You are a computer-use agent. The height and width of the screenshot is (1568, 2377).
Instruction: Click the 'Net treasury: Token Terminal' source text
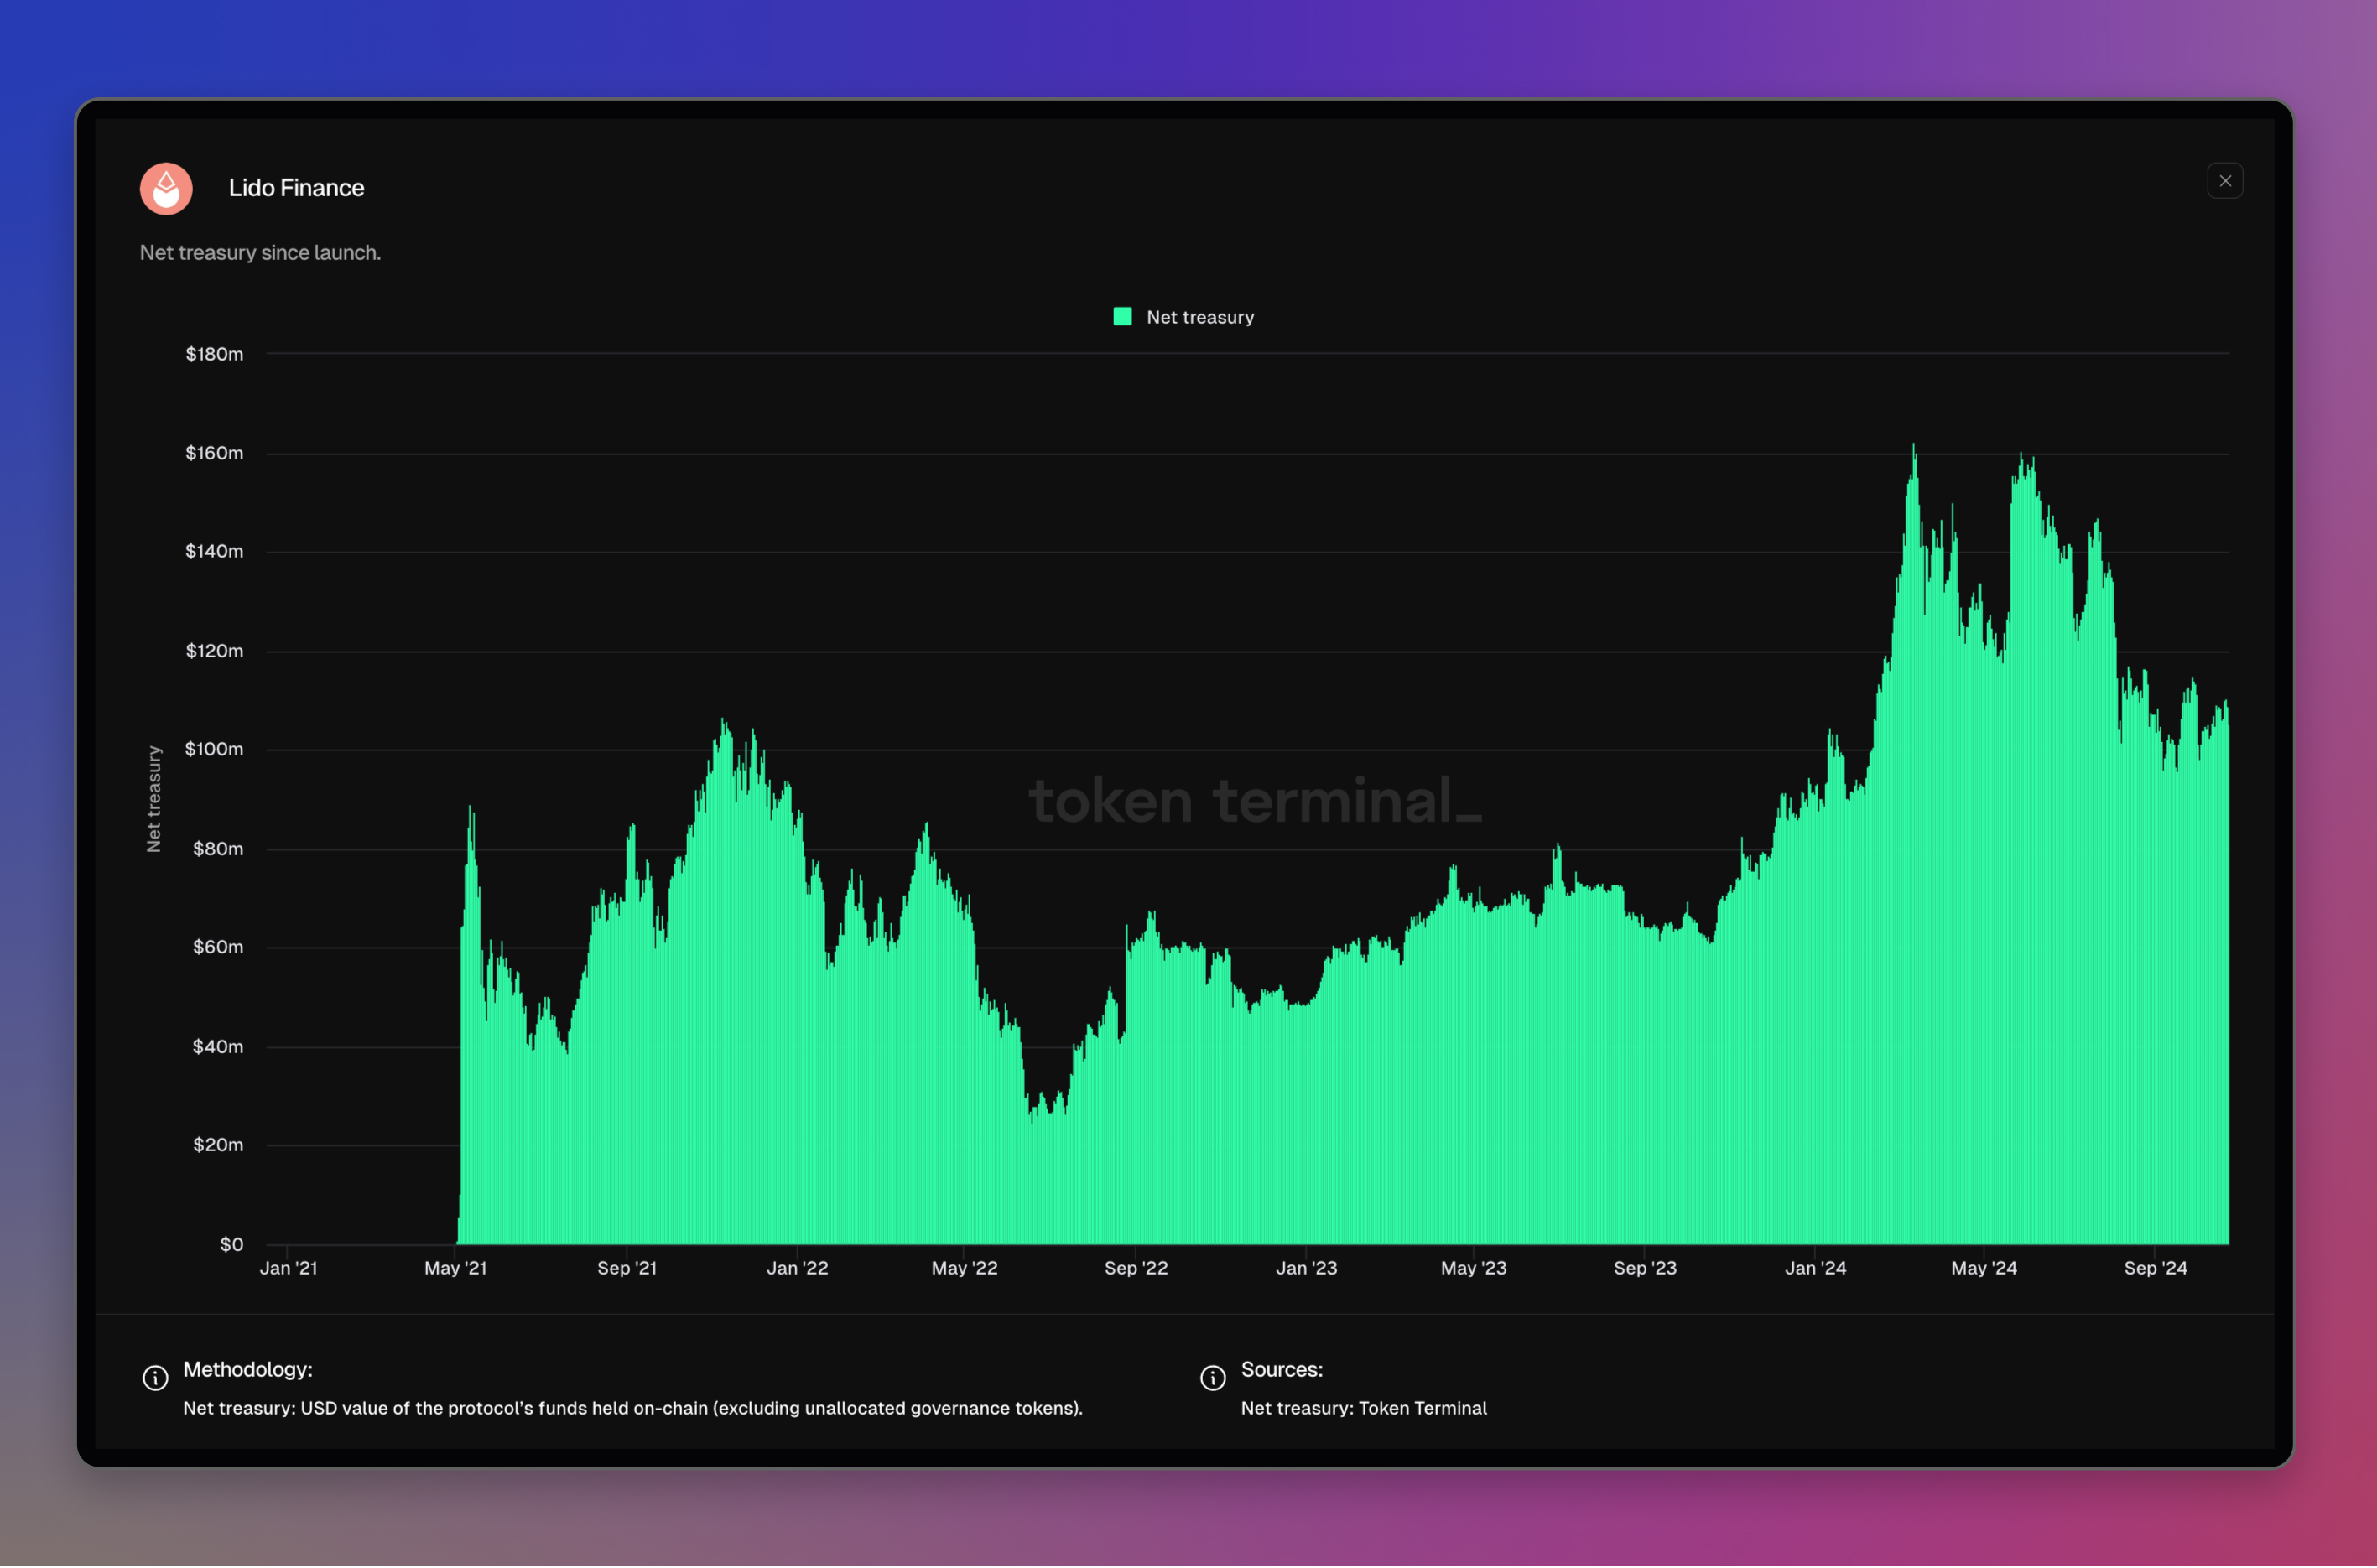tap(1364, 1409)
